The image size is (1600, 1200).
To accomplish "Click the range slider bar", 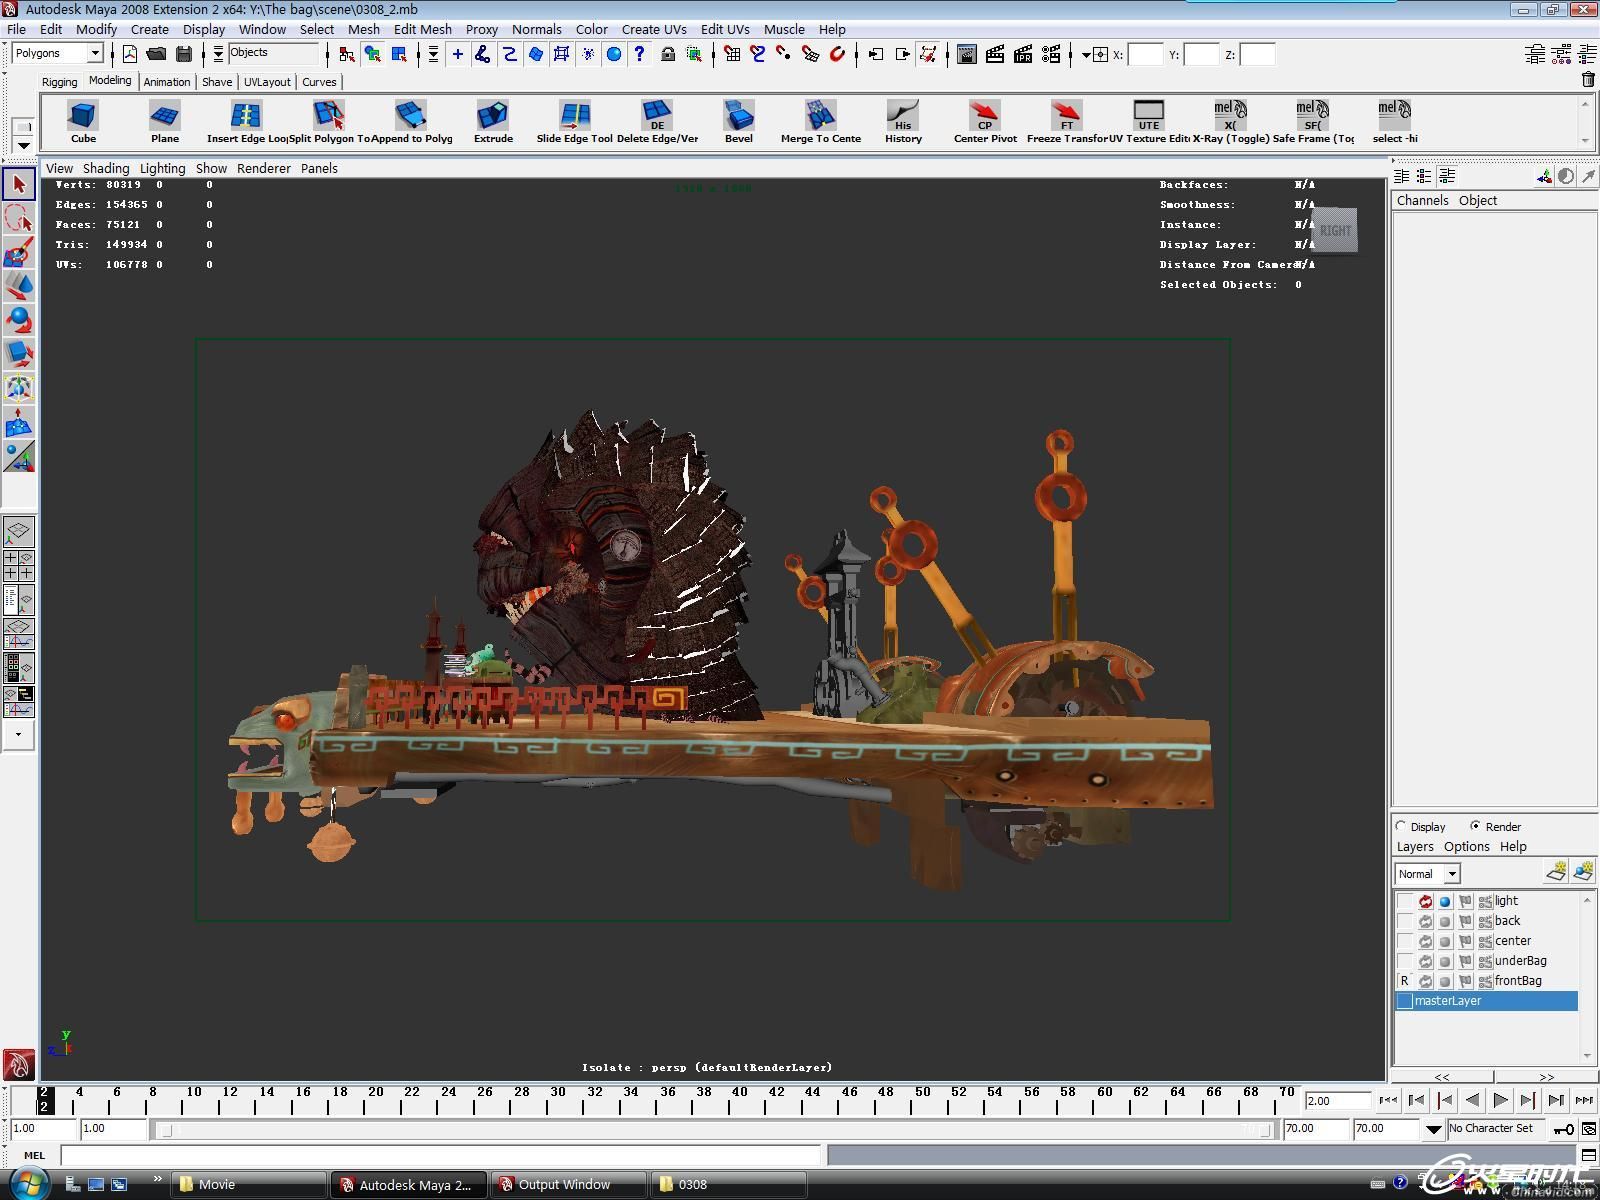I will coord(715,1130).
